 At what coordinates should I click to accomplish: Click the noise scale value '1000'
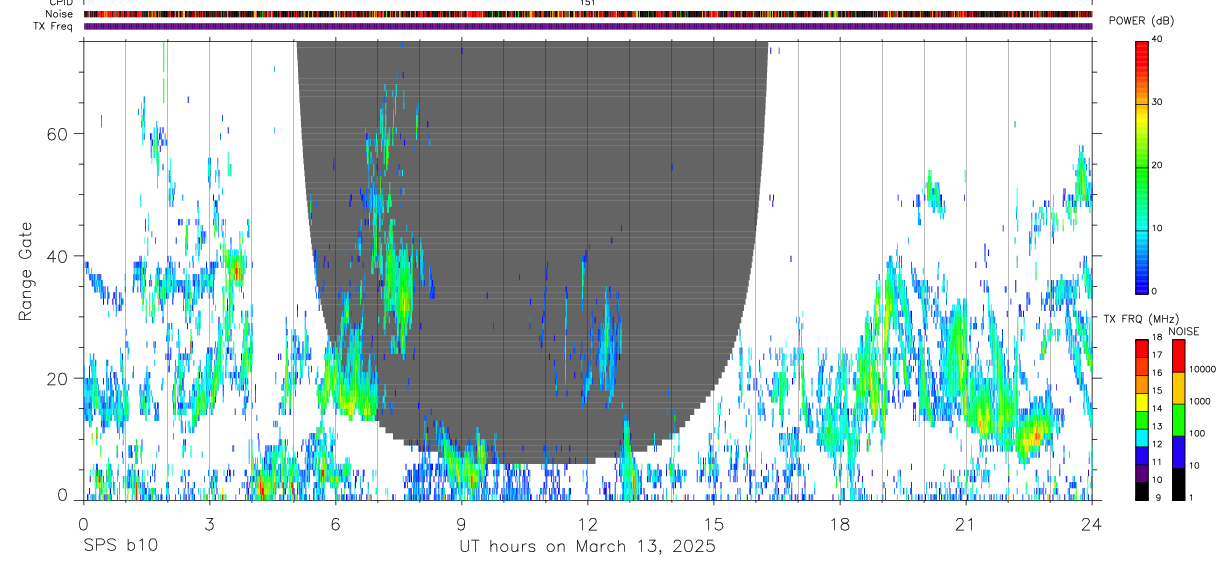(1199, 401)
